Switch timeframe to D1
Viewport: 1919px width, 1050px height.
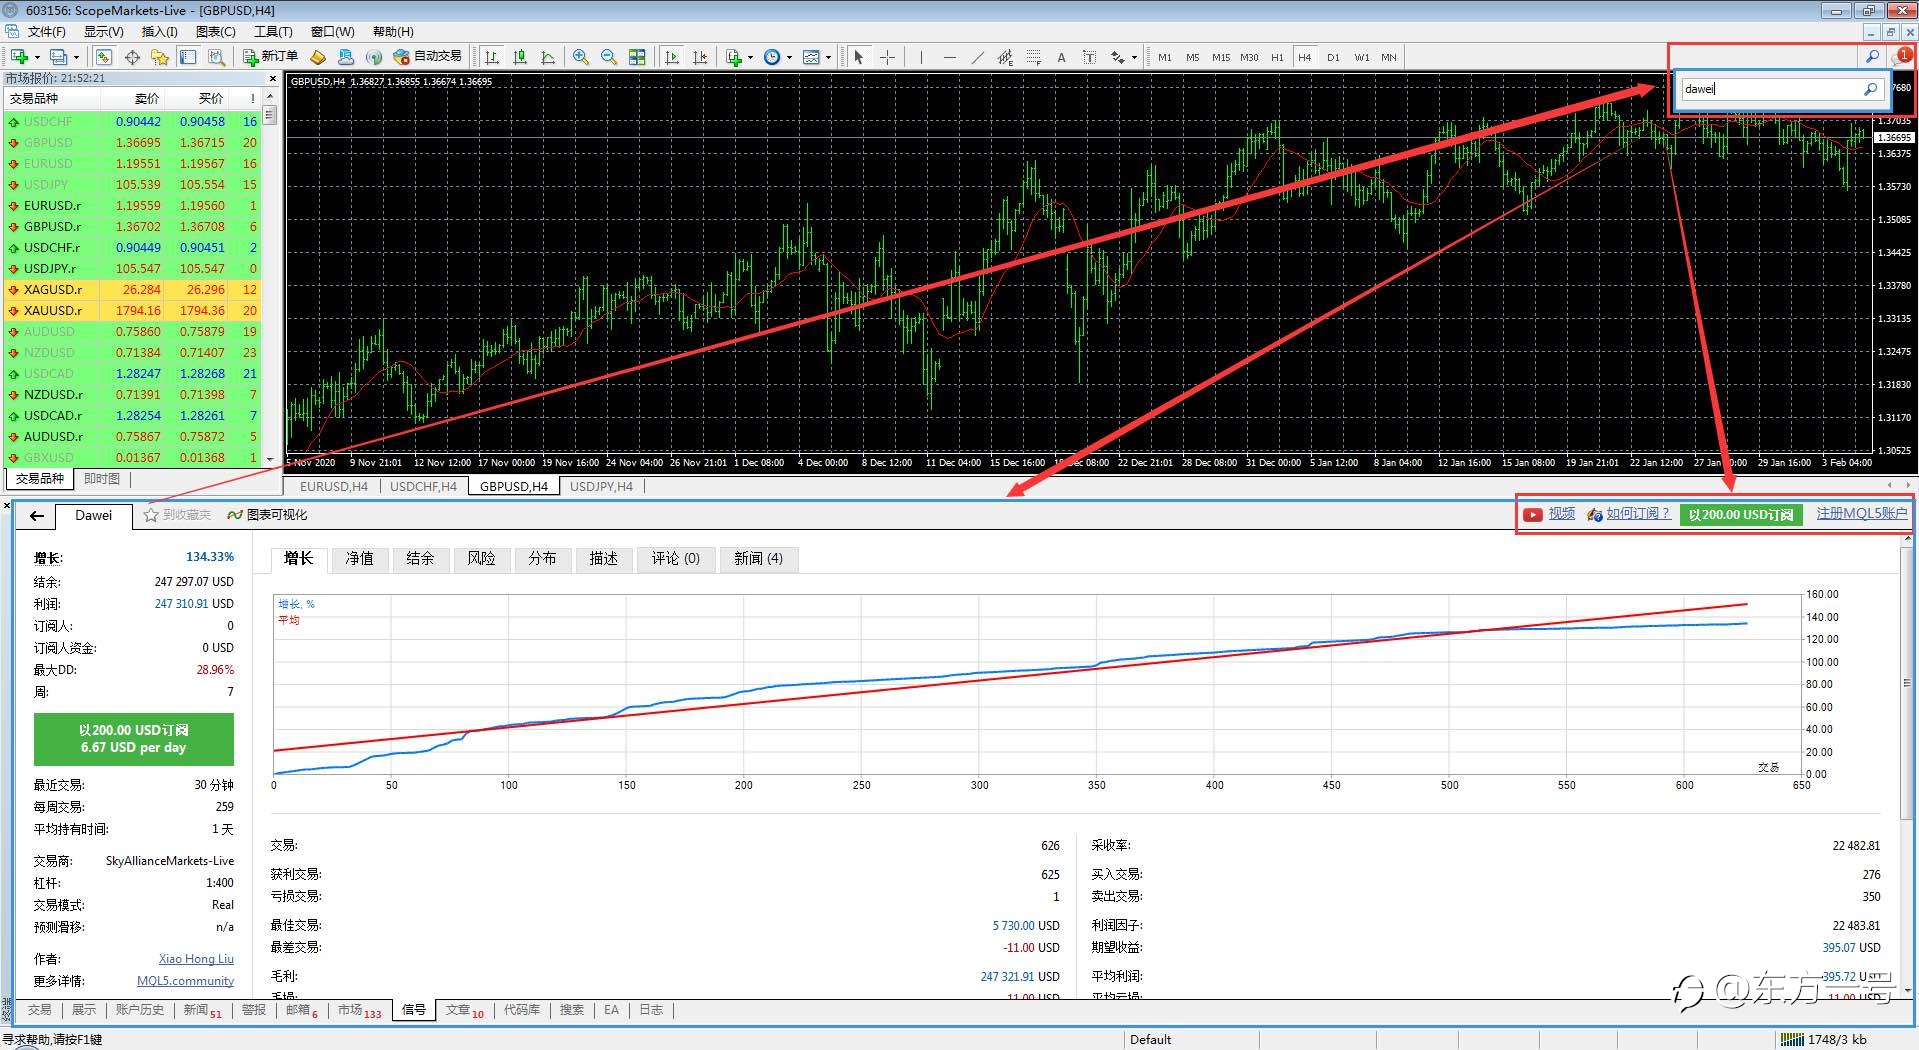coord(1333,57)
